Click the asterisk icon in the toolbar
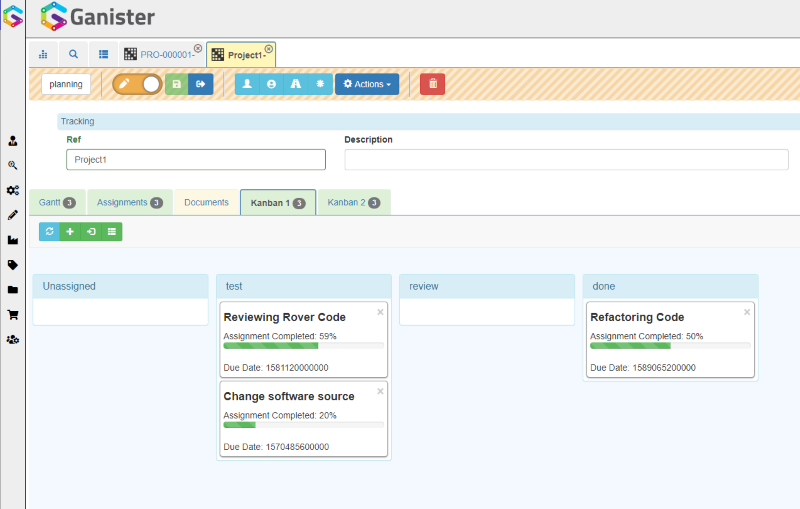The image size is (800, 509). 320,84
